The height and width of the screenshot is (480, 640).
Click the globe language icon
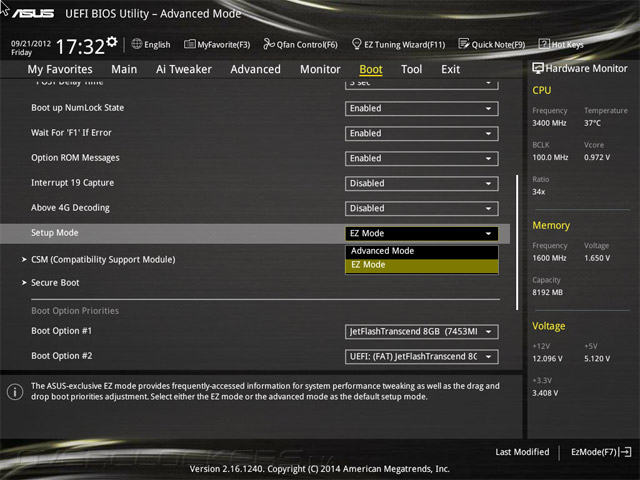pyautogui.click(x=137, y=44)
